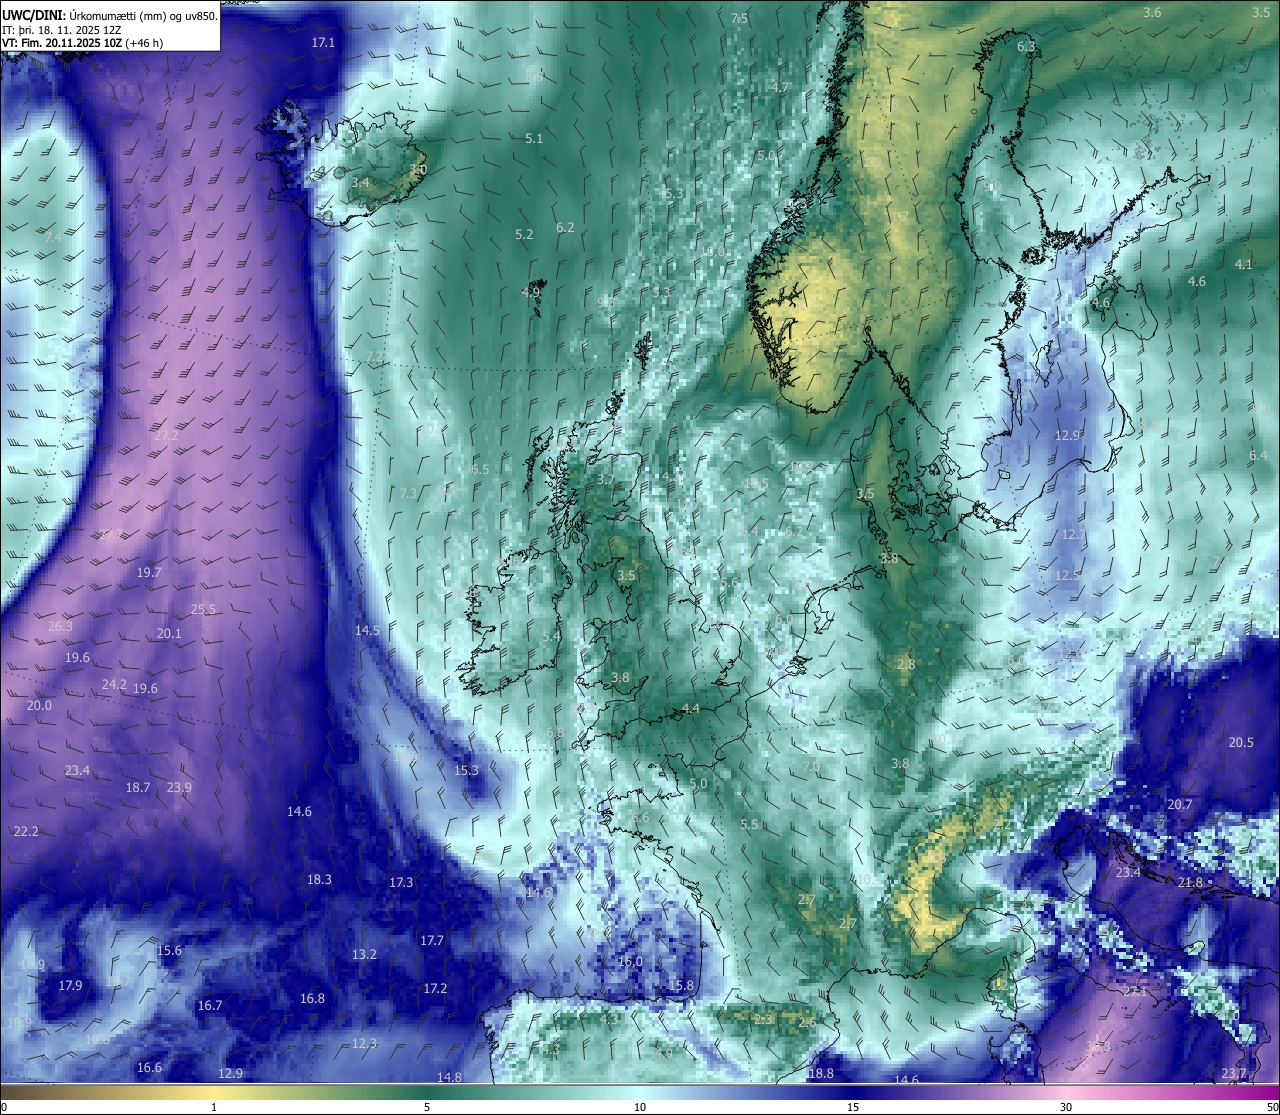Click the 20.7 value on the map

click(1180, 805)
